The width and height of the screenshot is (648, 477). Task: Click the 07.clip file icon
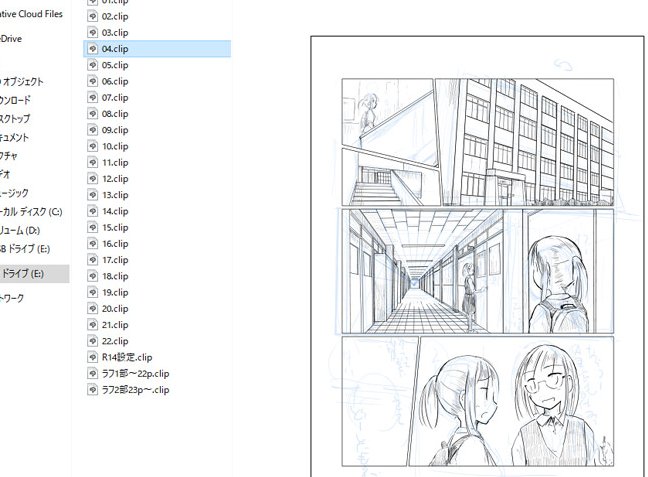pyautogui.click(x=93, y=98)
